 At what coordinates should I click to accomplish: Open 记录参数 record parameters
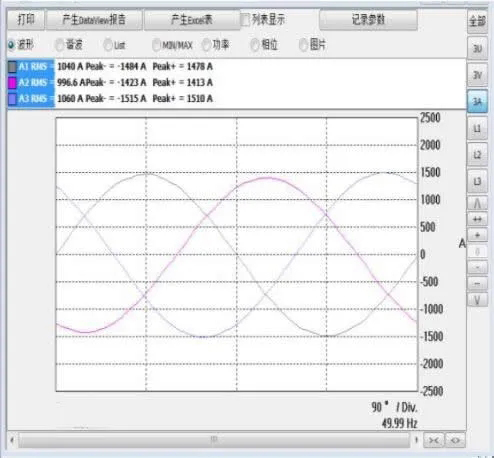(368, 20)
